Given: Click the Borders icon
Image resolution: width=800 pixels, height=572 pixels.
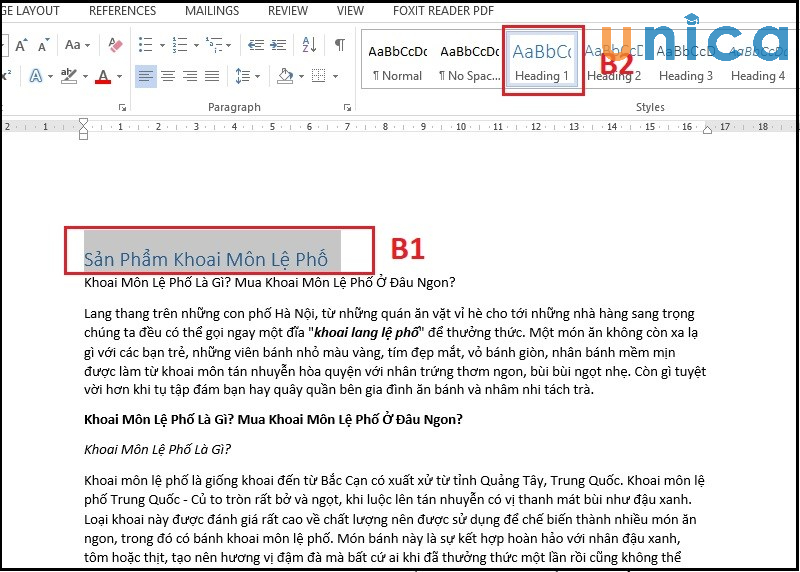Looking at the screenshot, I should click(x=318, y=77).
